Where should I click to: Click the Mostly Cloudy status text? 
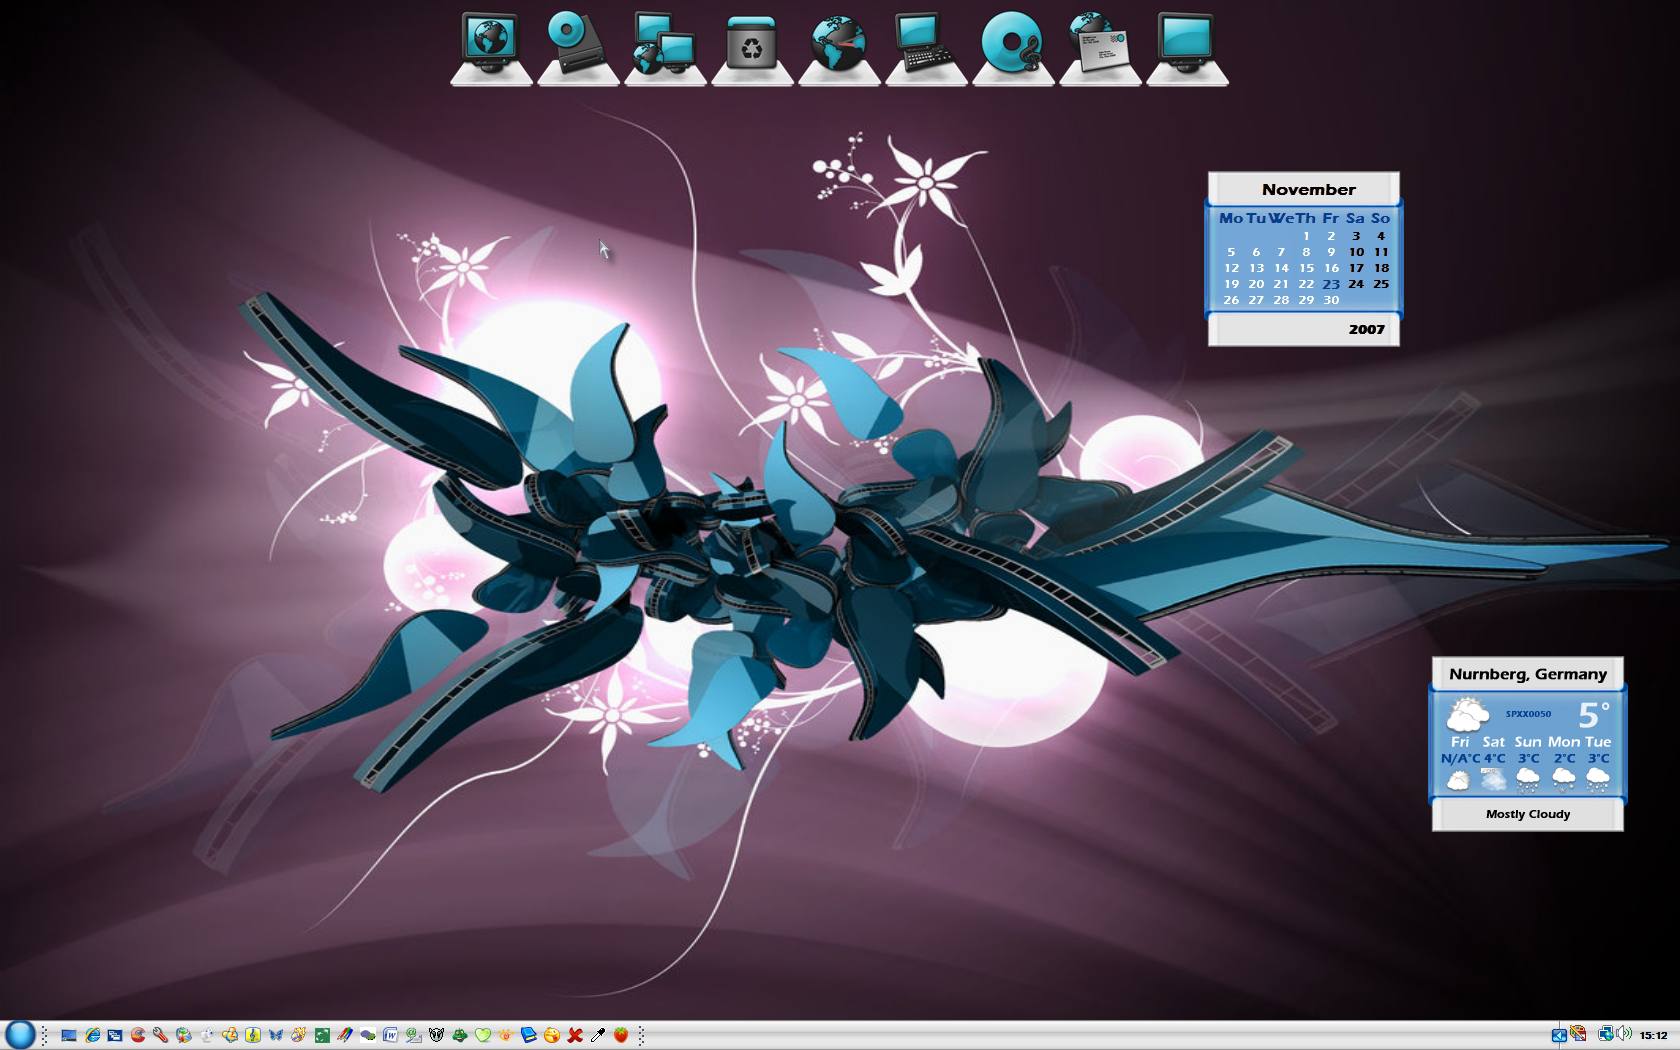(x=1528, y=814)
